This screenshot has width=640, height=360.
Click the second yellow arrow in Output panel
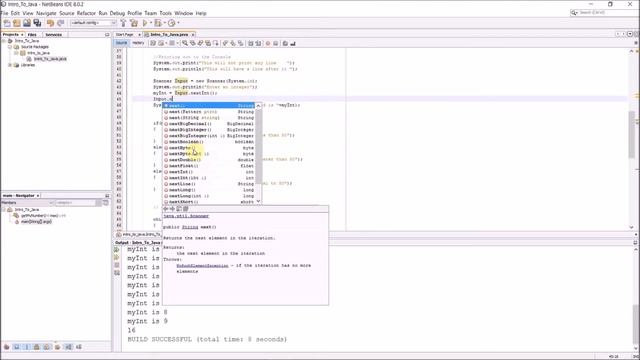pyautogui.click(x=117, y=257)
